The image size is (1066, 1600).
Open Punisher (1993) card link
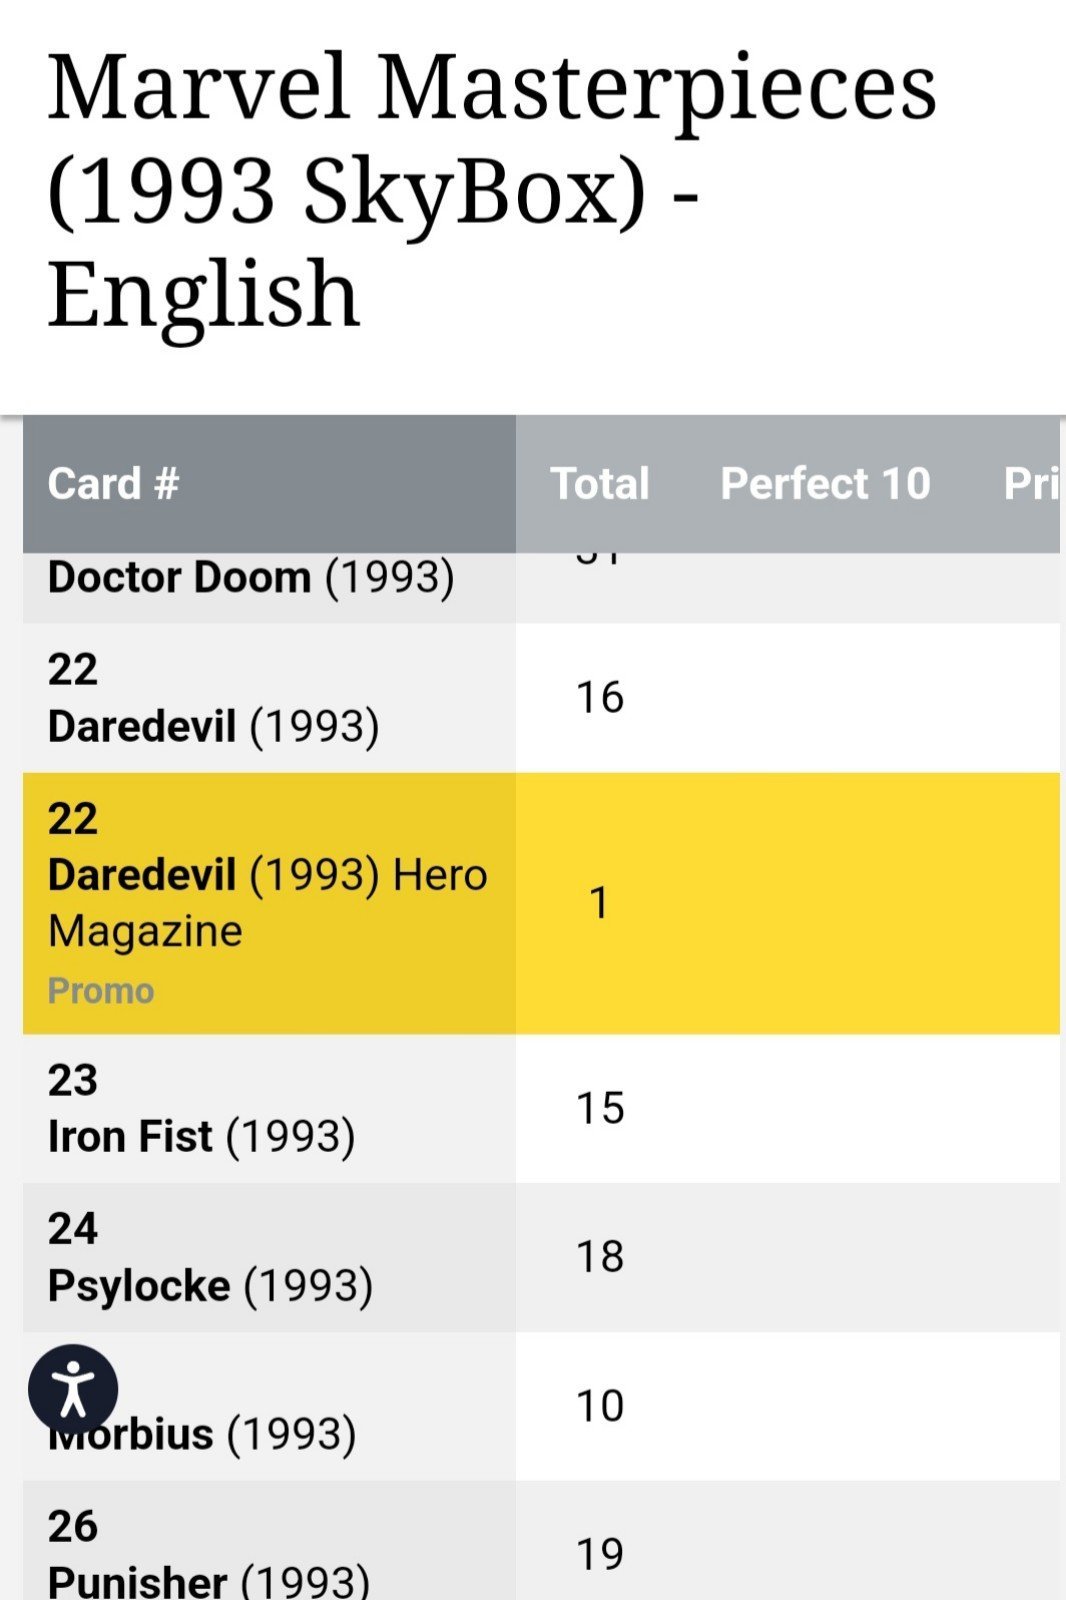208,1580
